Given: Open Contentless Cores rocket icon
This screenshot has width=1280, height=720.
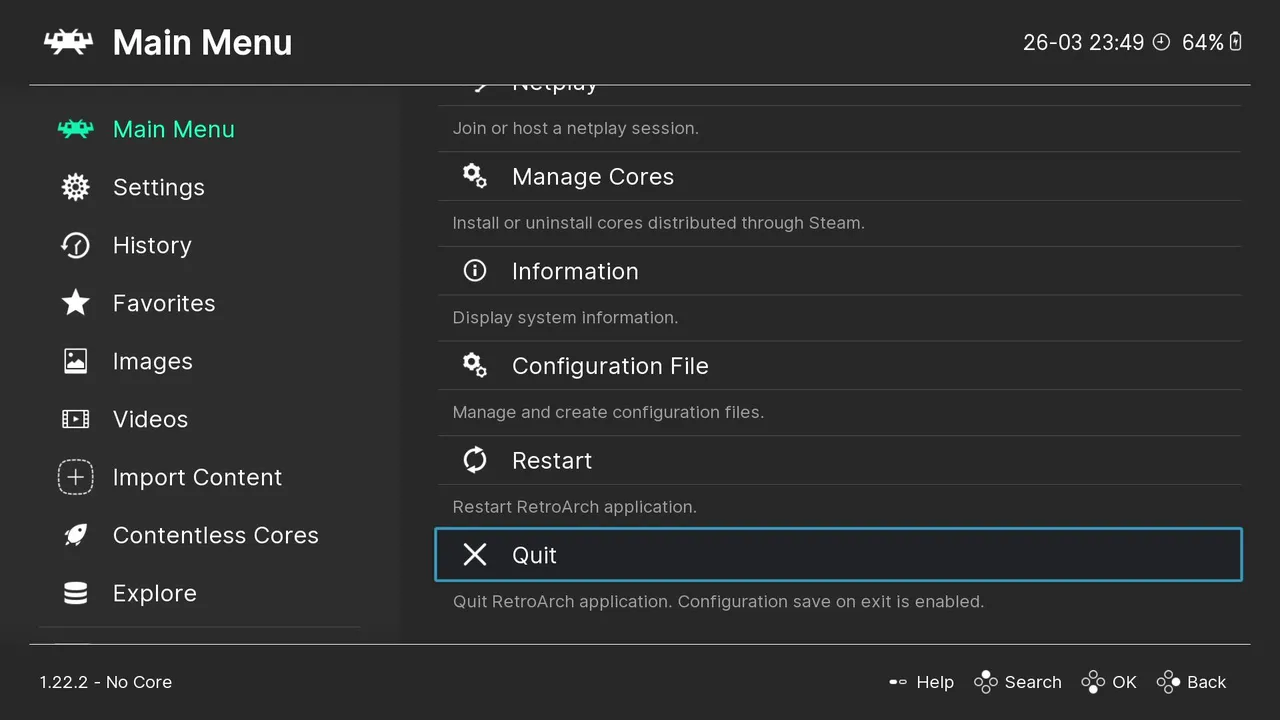Looking at the screenshot, I should (x=76, y=535).
